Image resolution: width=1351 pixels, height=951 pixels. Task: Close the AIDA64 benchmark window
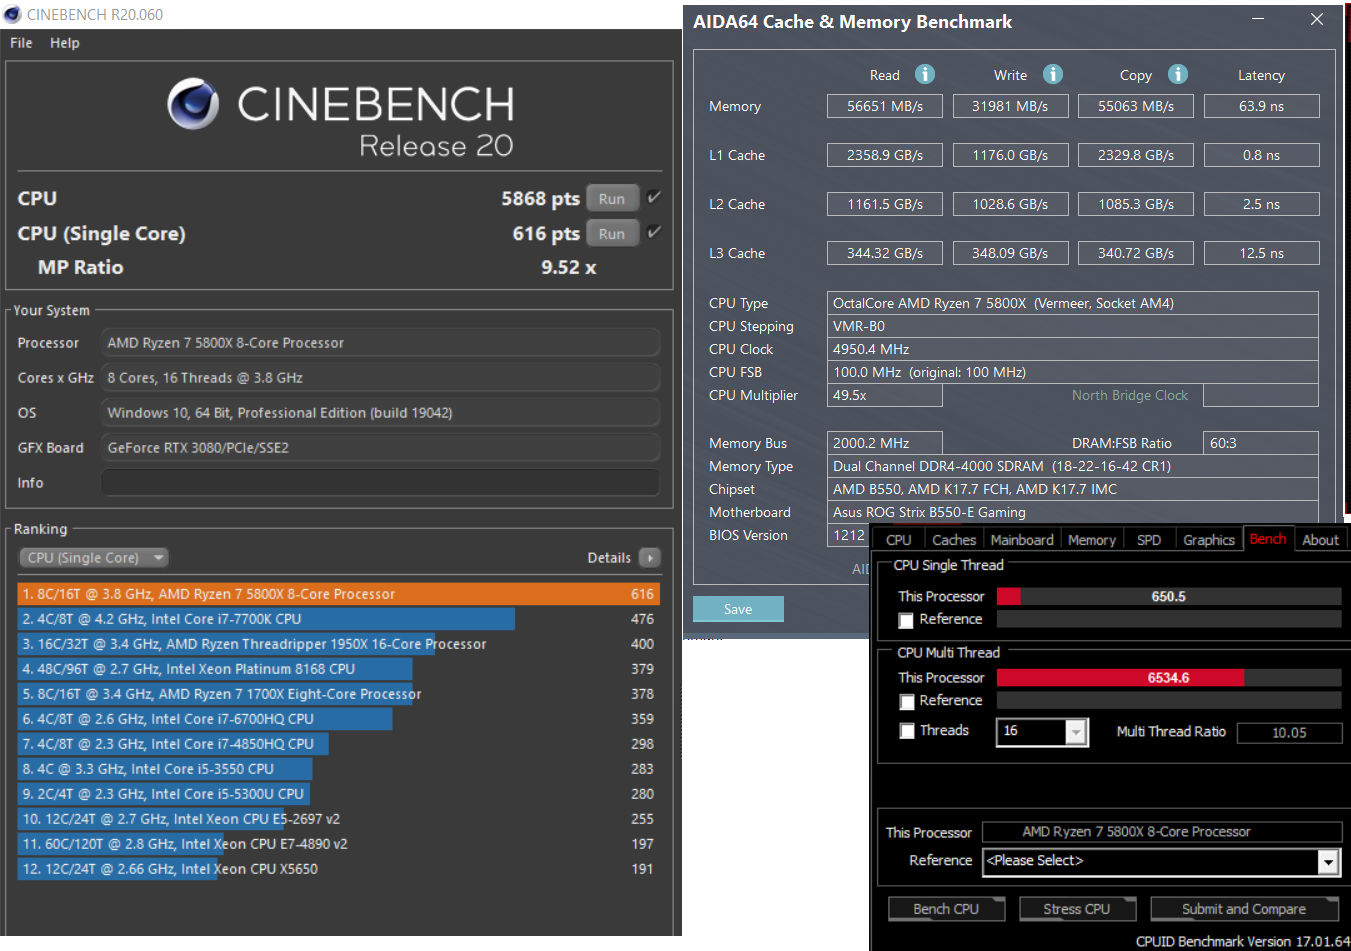1317,19
